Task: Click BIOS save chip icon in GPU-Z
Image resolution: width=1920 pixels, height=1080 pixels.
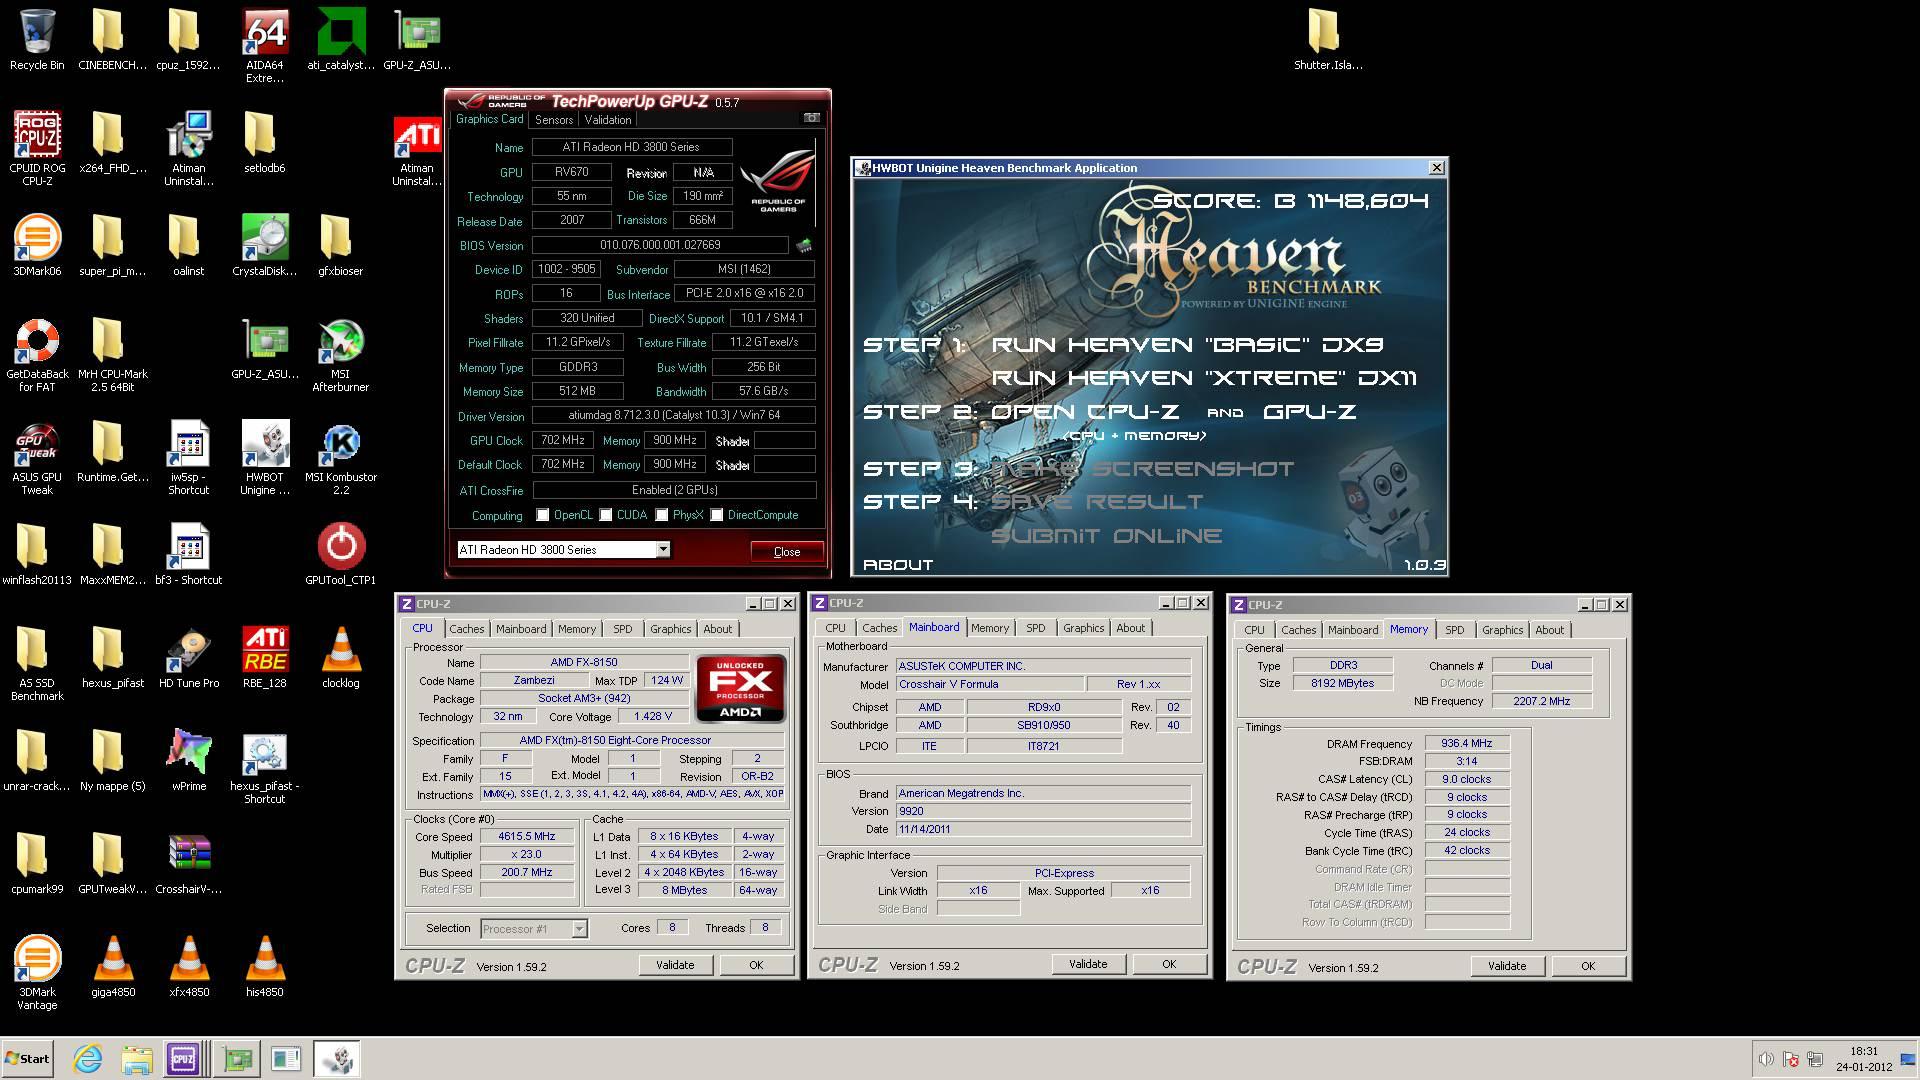Action: click(x=804, y=245)
